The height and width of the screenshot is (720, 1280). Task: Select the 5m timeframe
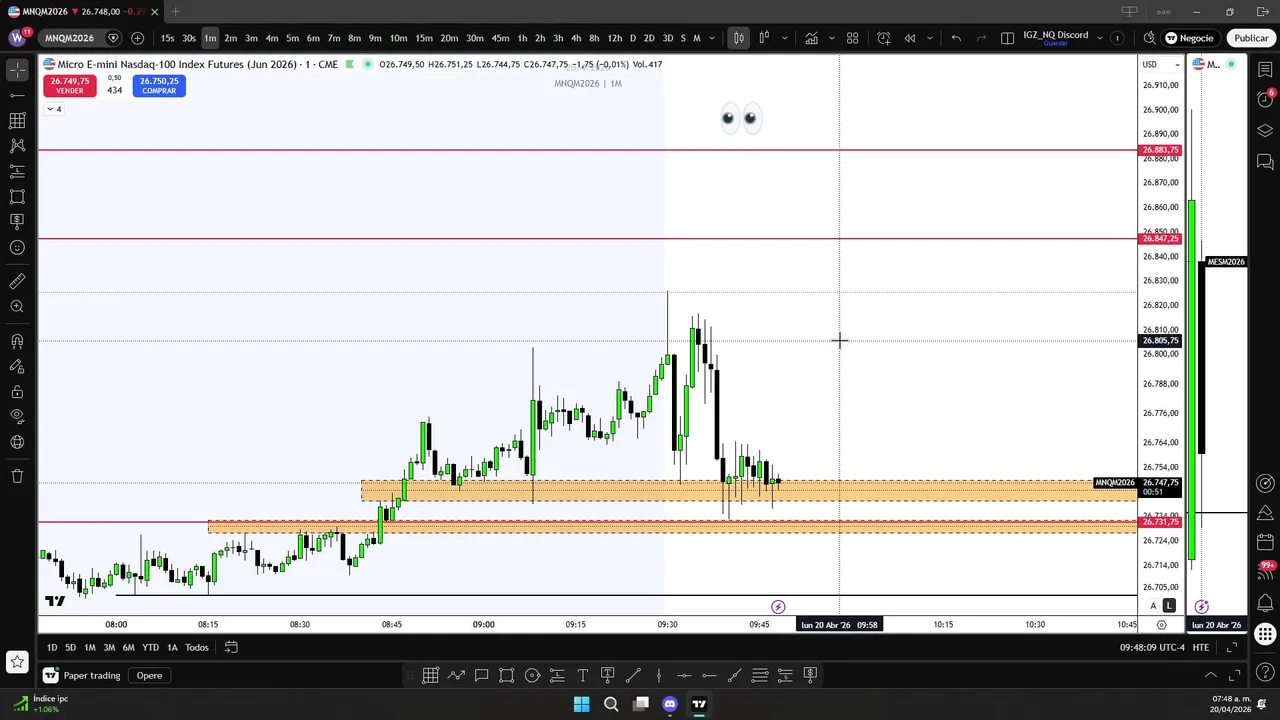292,38
